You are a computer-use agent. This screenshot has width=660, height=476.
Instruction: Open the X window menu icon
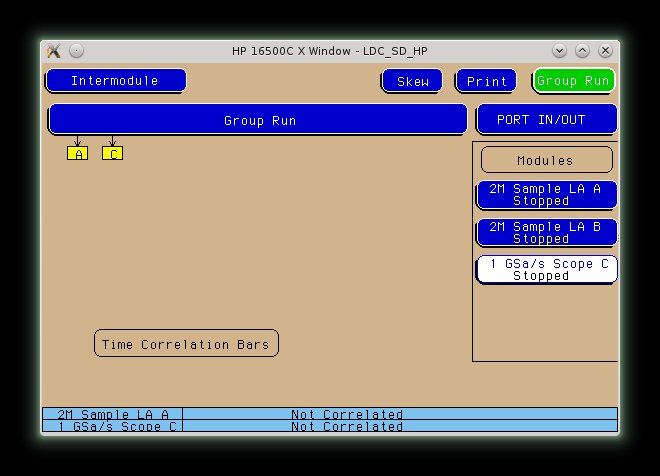[54, 51]
